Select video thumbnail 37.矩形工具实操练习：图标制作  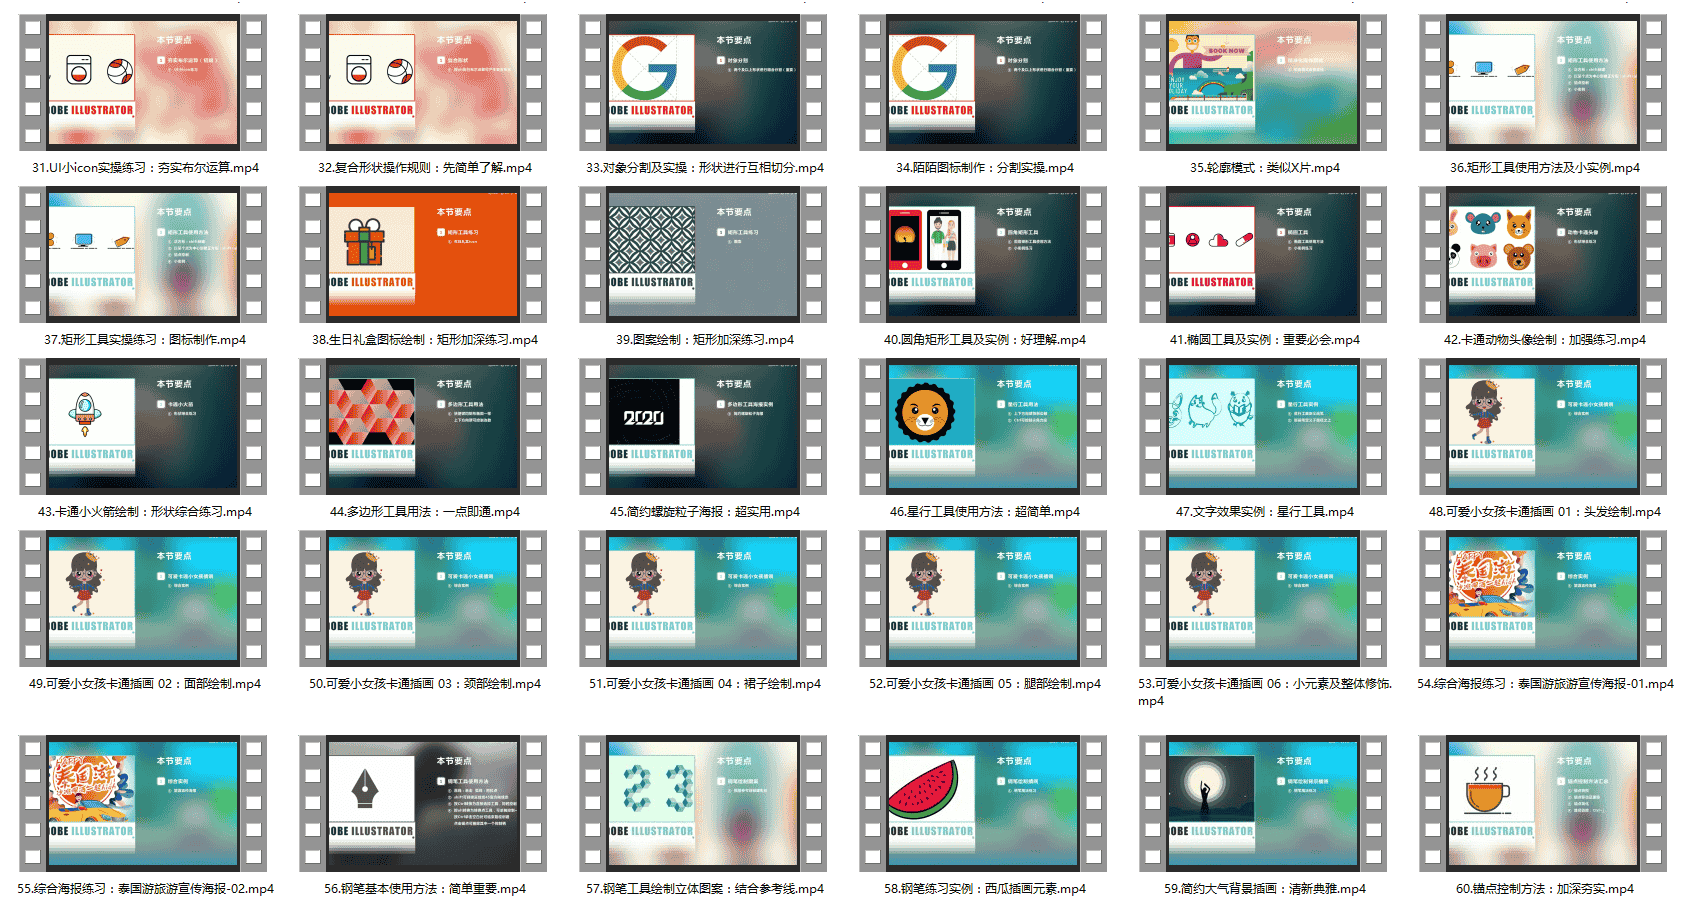click(x=143, y=255)
